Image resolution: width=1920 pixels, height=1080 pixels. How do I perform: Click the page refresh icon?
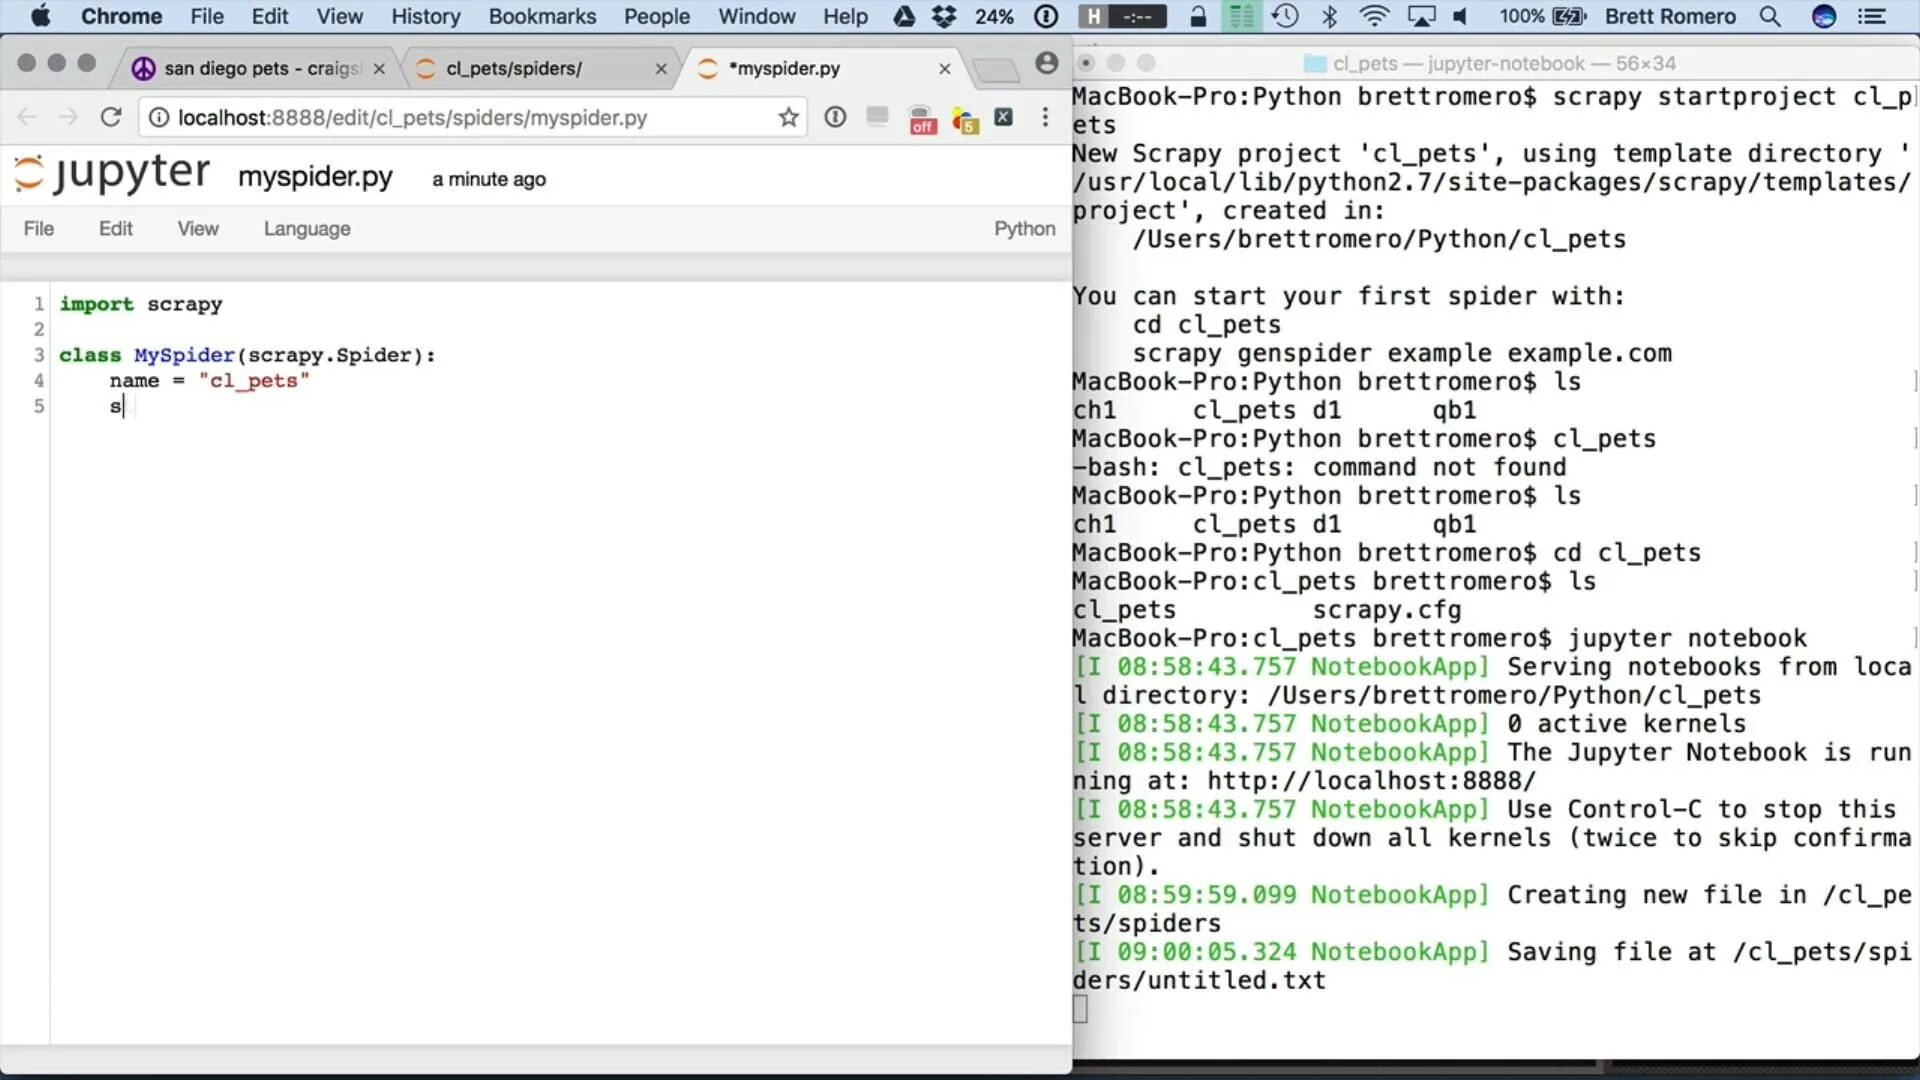112,117
